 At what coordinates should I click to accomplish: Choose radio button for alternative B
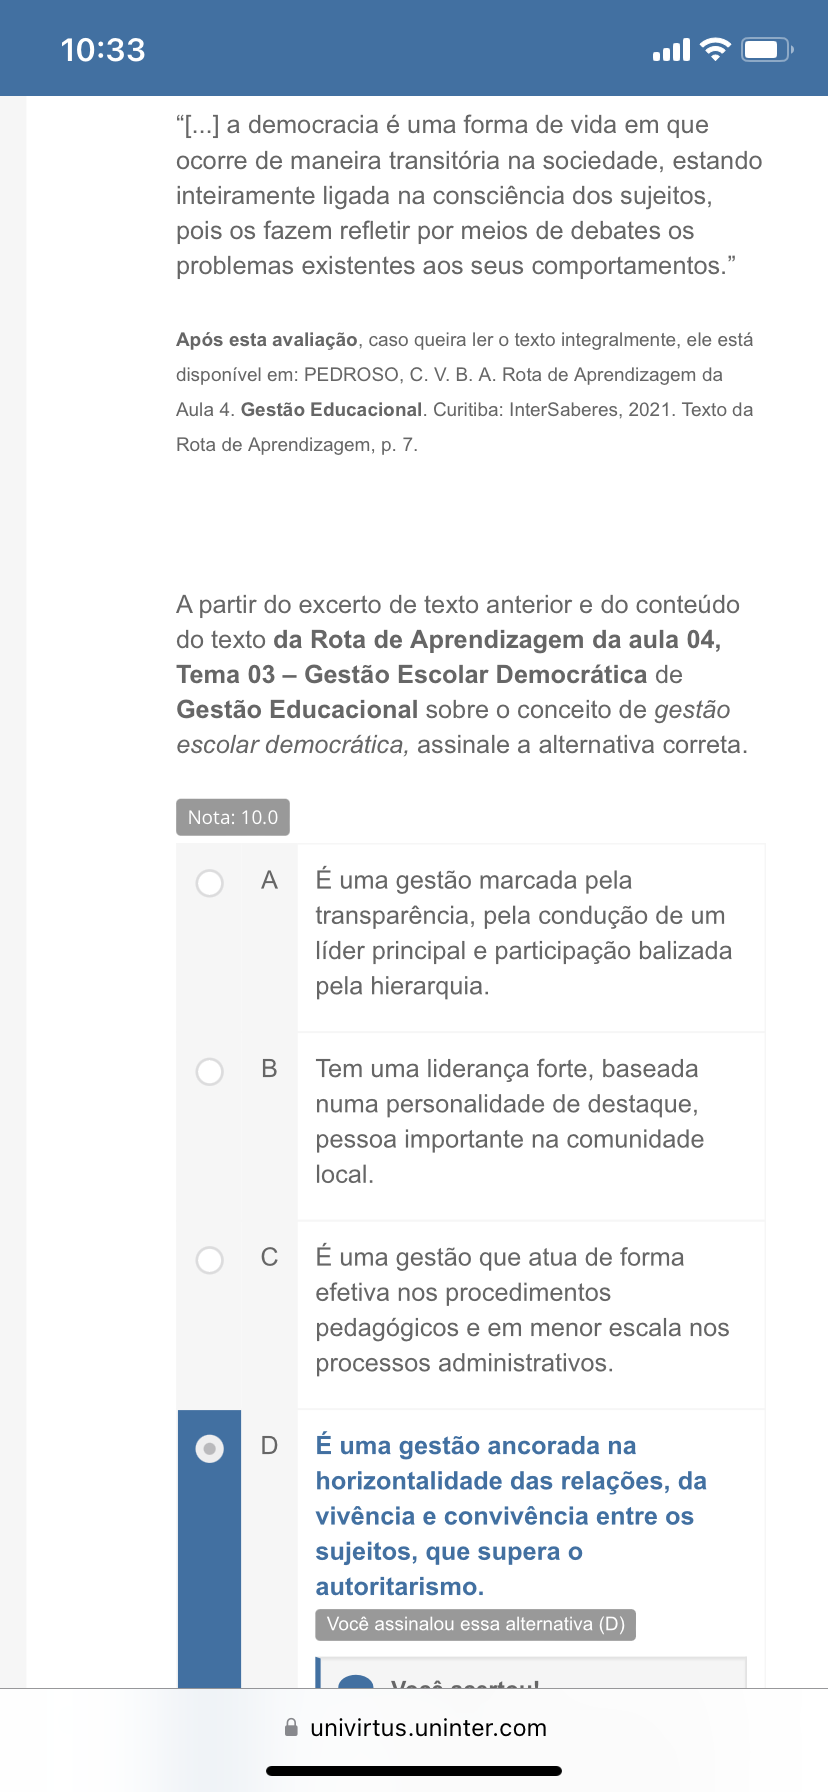(x=210, y=1072)
